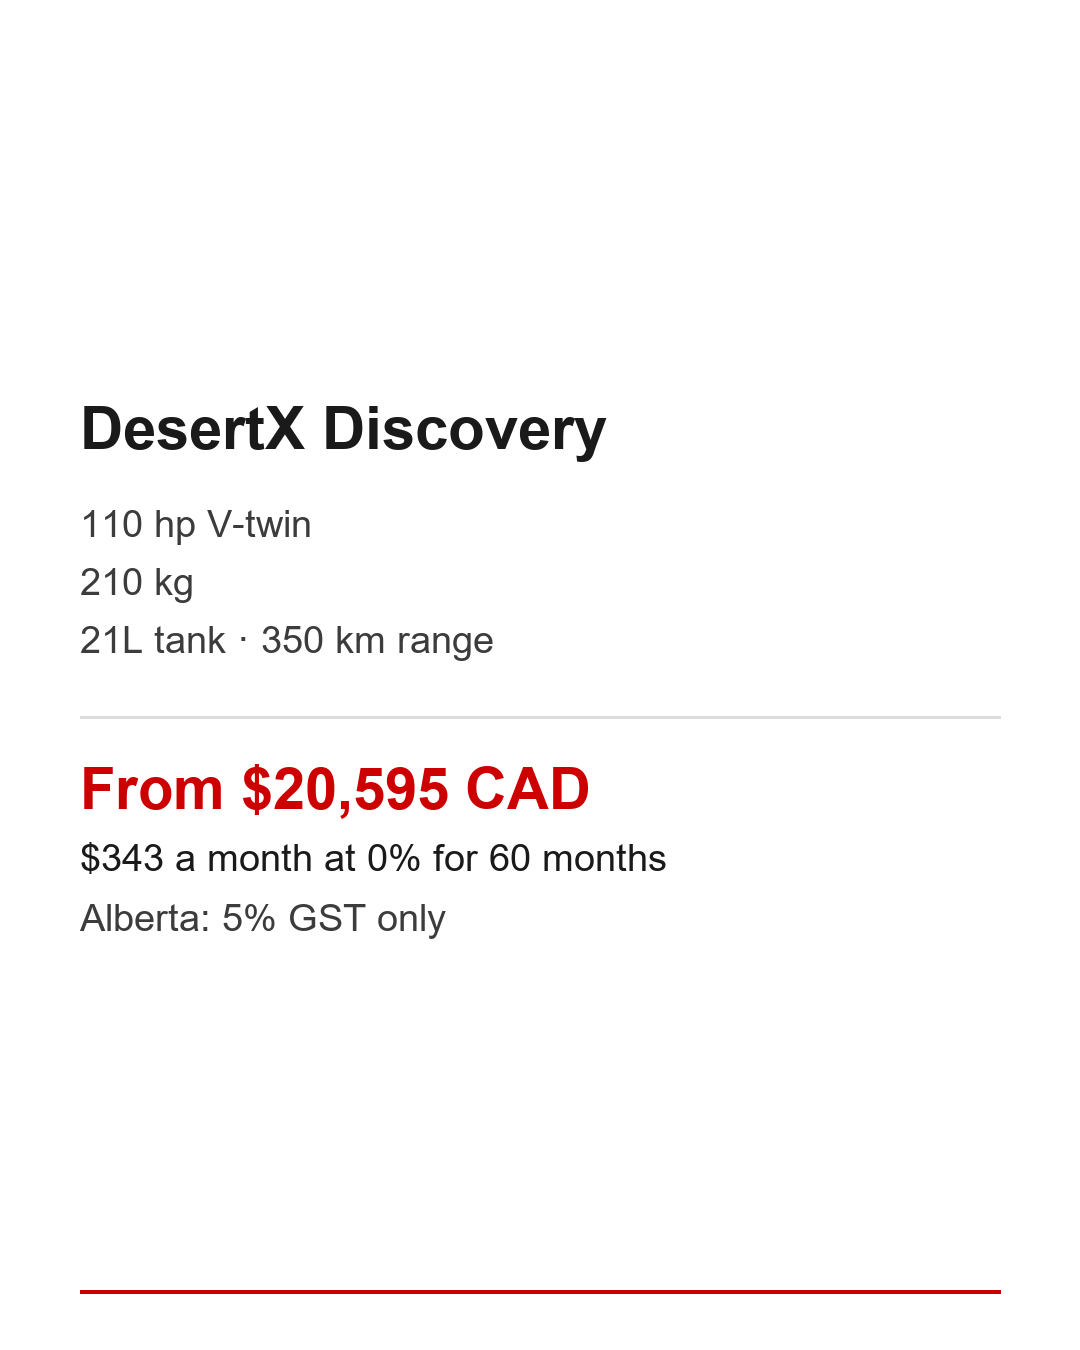Click the 110 hp V-twin spec

click(x=196, y=525)
